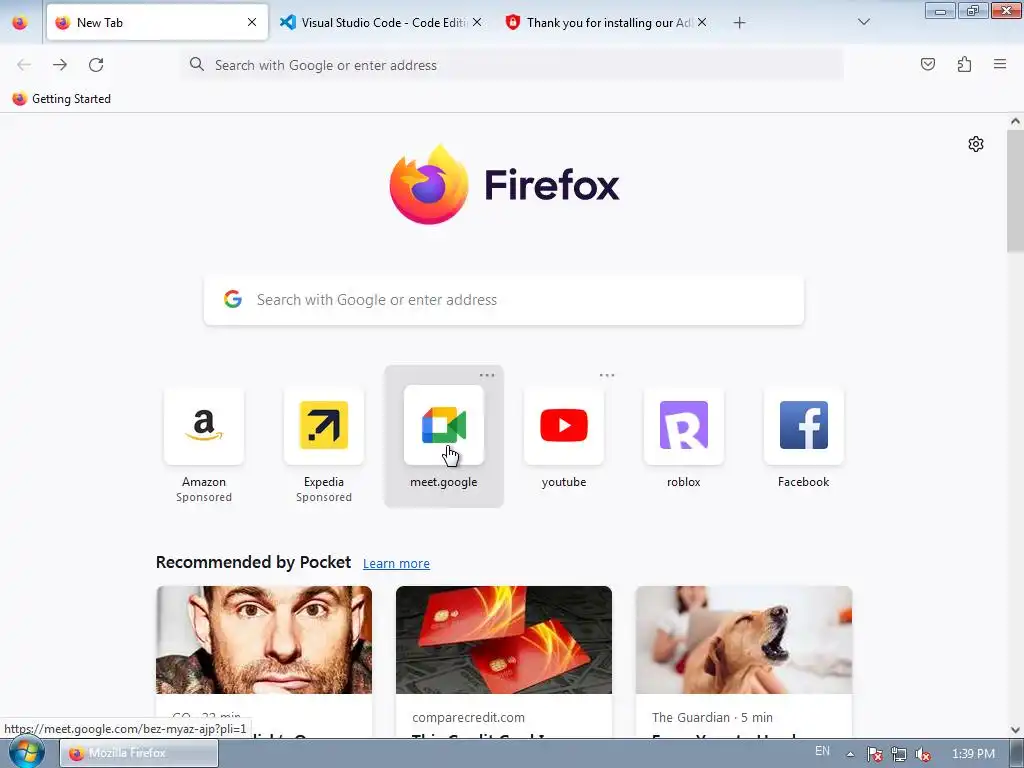The image size is (1024, 768).
Task: Go back with the back arrow
Action: (24, 65)
